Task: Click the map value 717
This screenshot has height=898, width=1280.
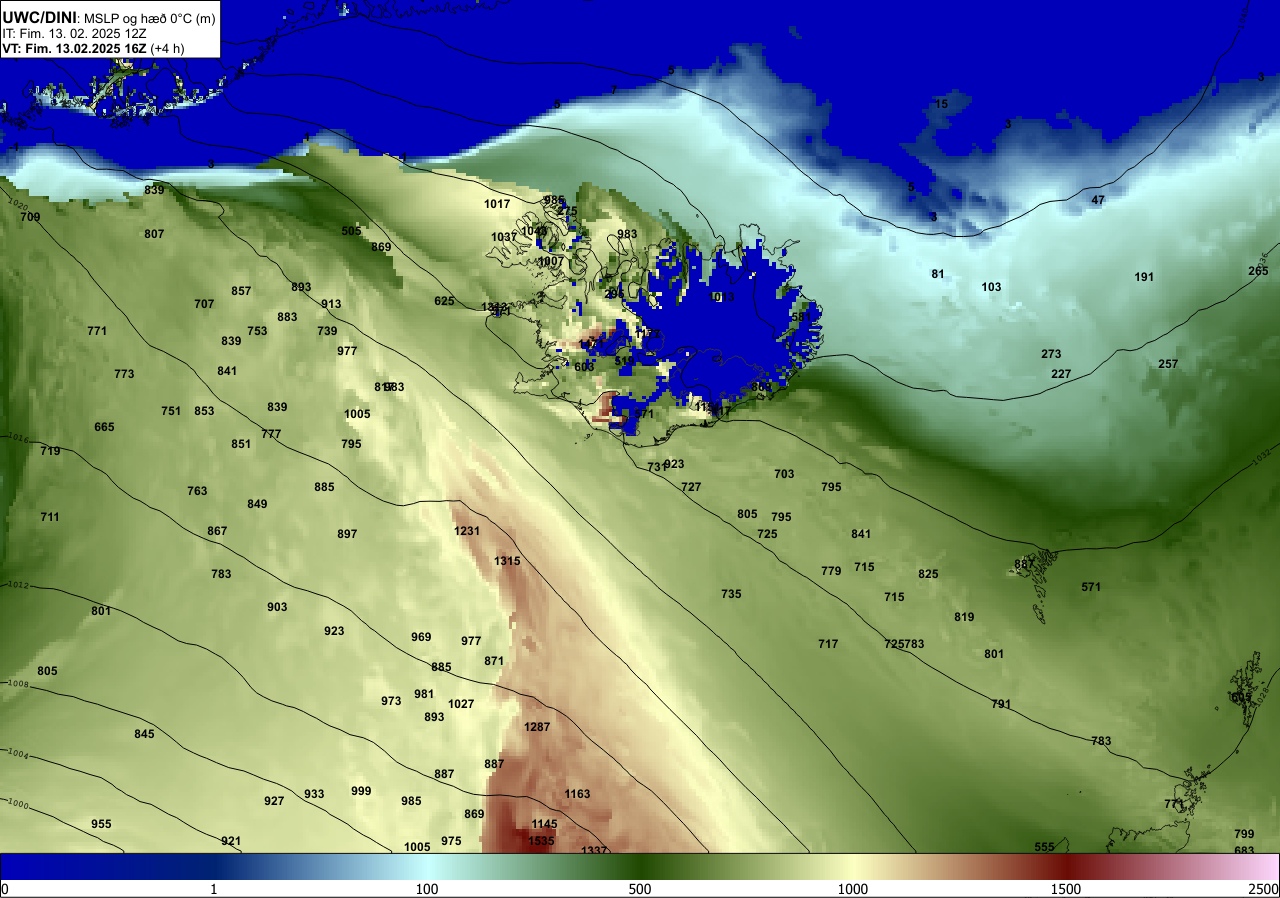Action: pos(828,644)
